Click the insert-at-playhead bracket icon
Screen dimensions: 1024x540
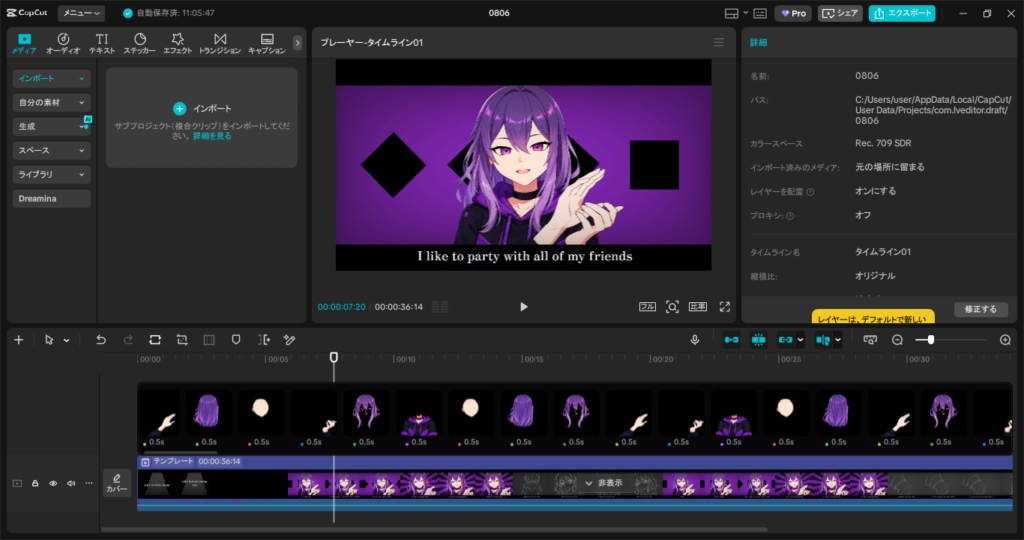[263, 340]
